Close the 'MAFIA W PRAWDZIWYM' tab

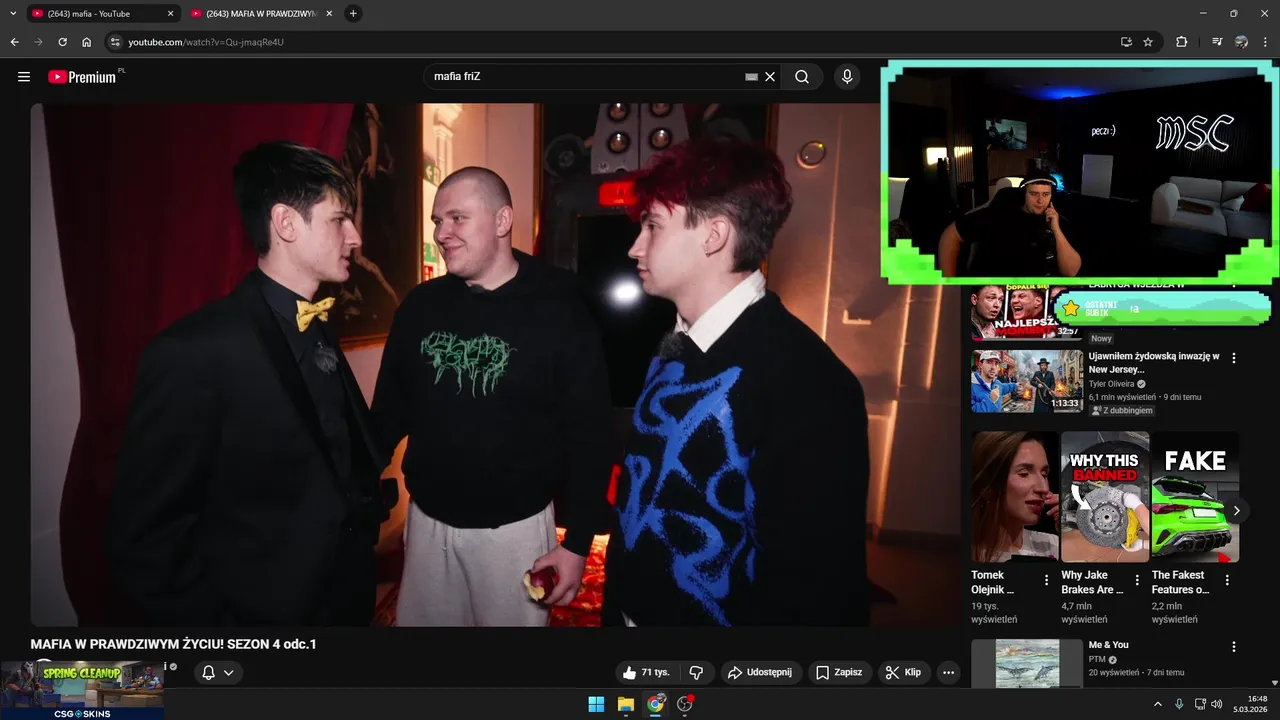tap(329, 14)
